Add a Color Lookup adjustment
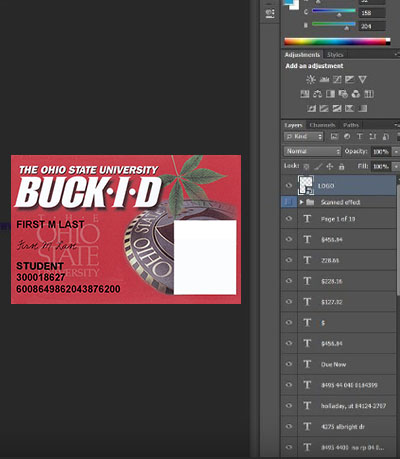400x459 pixels. [x=369, y=94]
